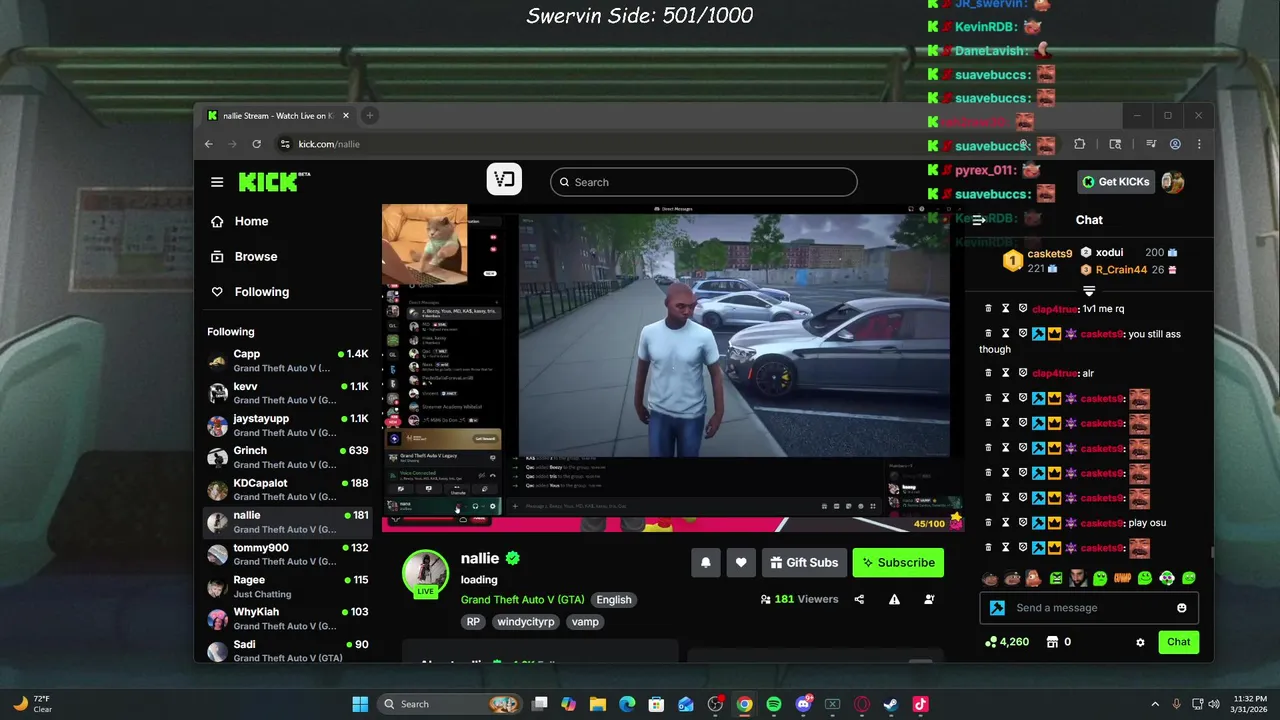
Task: Delete the 'you still ass though' message
Action: pos(989,334)
